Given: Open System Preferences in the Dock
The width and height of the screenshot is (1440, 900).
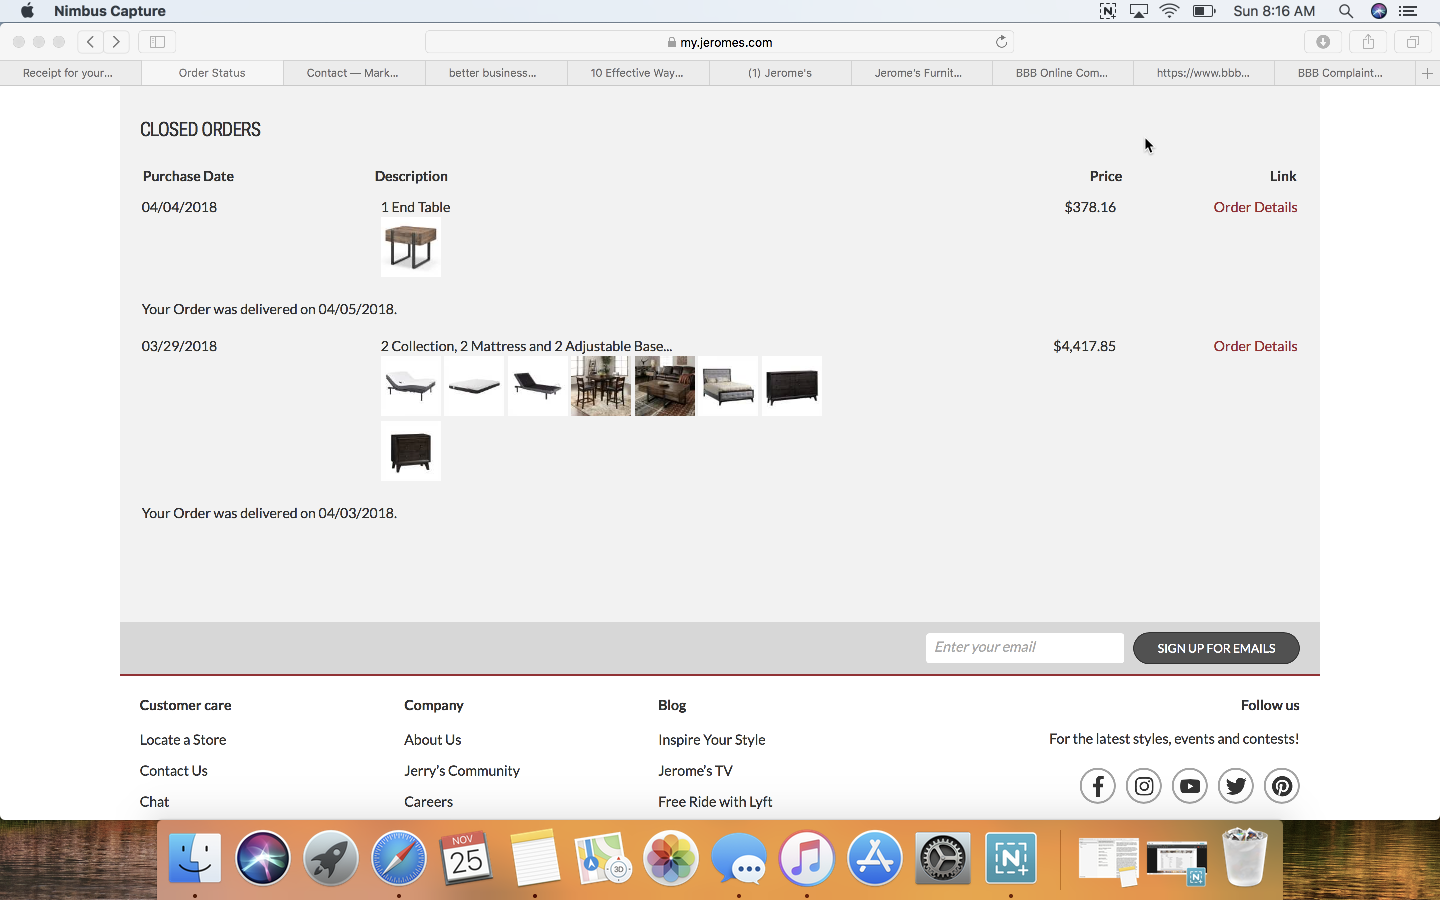Looking at the screenshot, I should 943,858.
